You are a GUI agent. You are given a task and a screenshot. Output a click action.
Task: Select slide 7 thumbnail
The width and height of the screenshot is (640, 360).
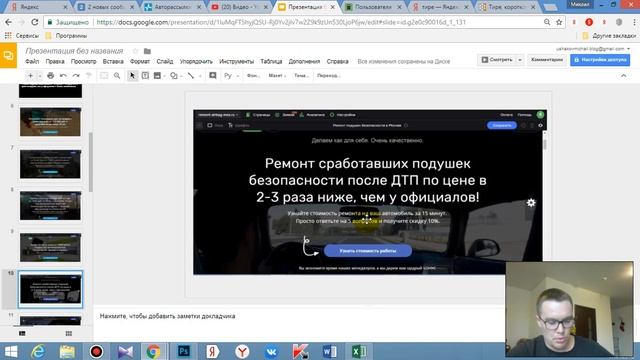point(50,164)
